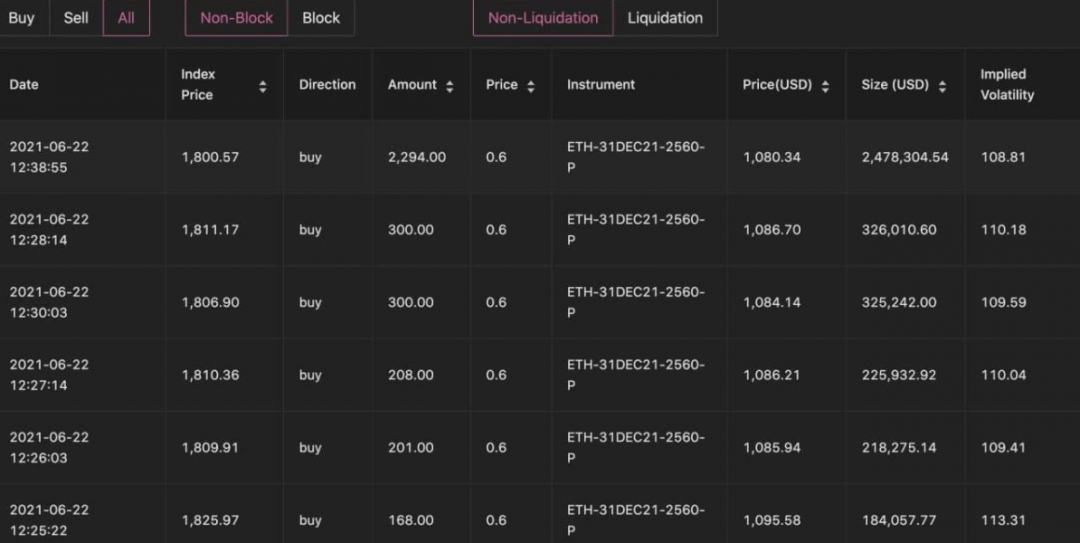Show Liquidation trades only
1080x543 pixels.
[665, 18]
